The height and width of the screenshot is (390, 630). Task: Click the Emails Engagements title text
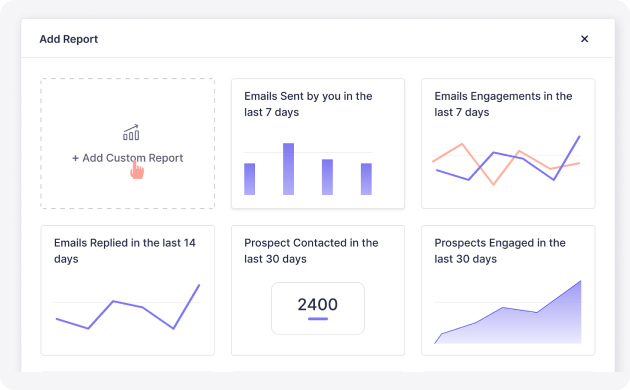coord(503,104)
